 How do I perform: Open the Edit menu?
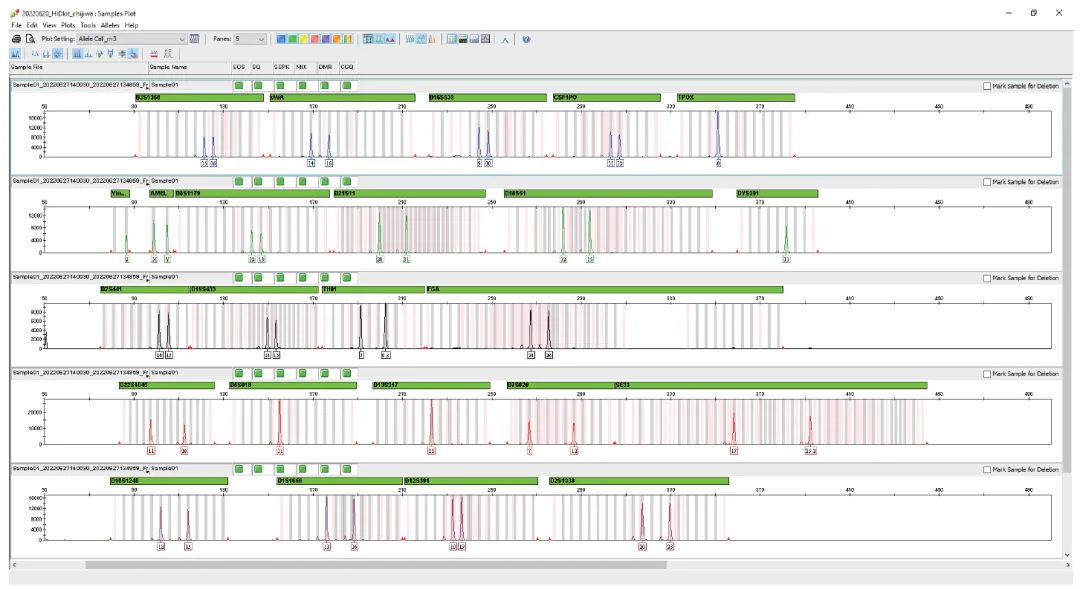click(x=32, y=25)
